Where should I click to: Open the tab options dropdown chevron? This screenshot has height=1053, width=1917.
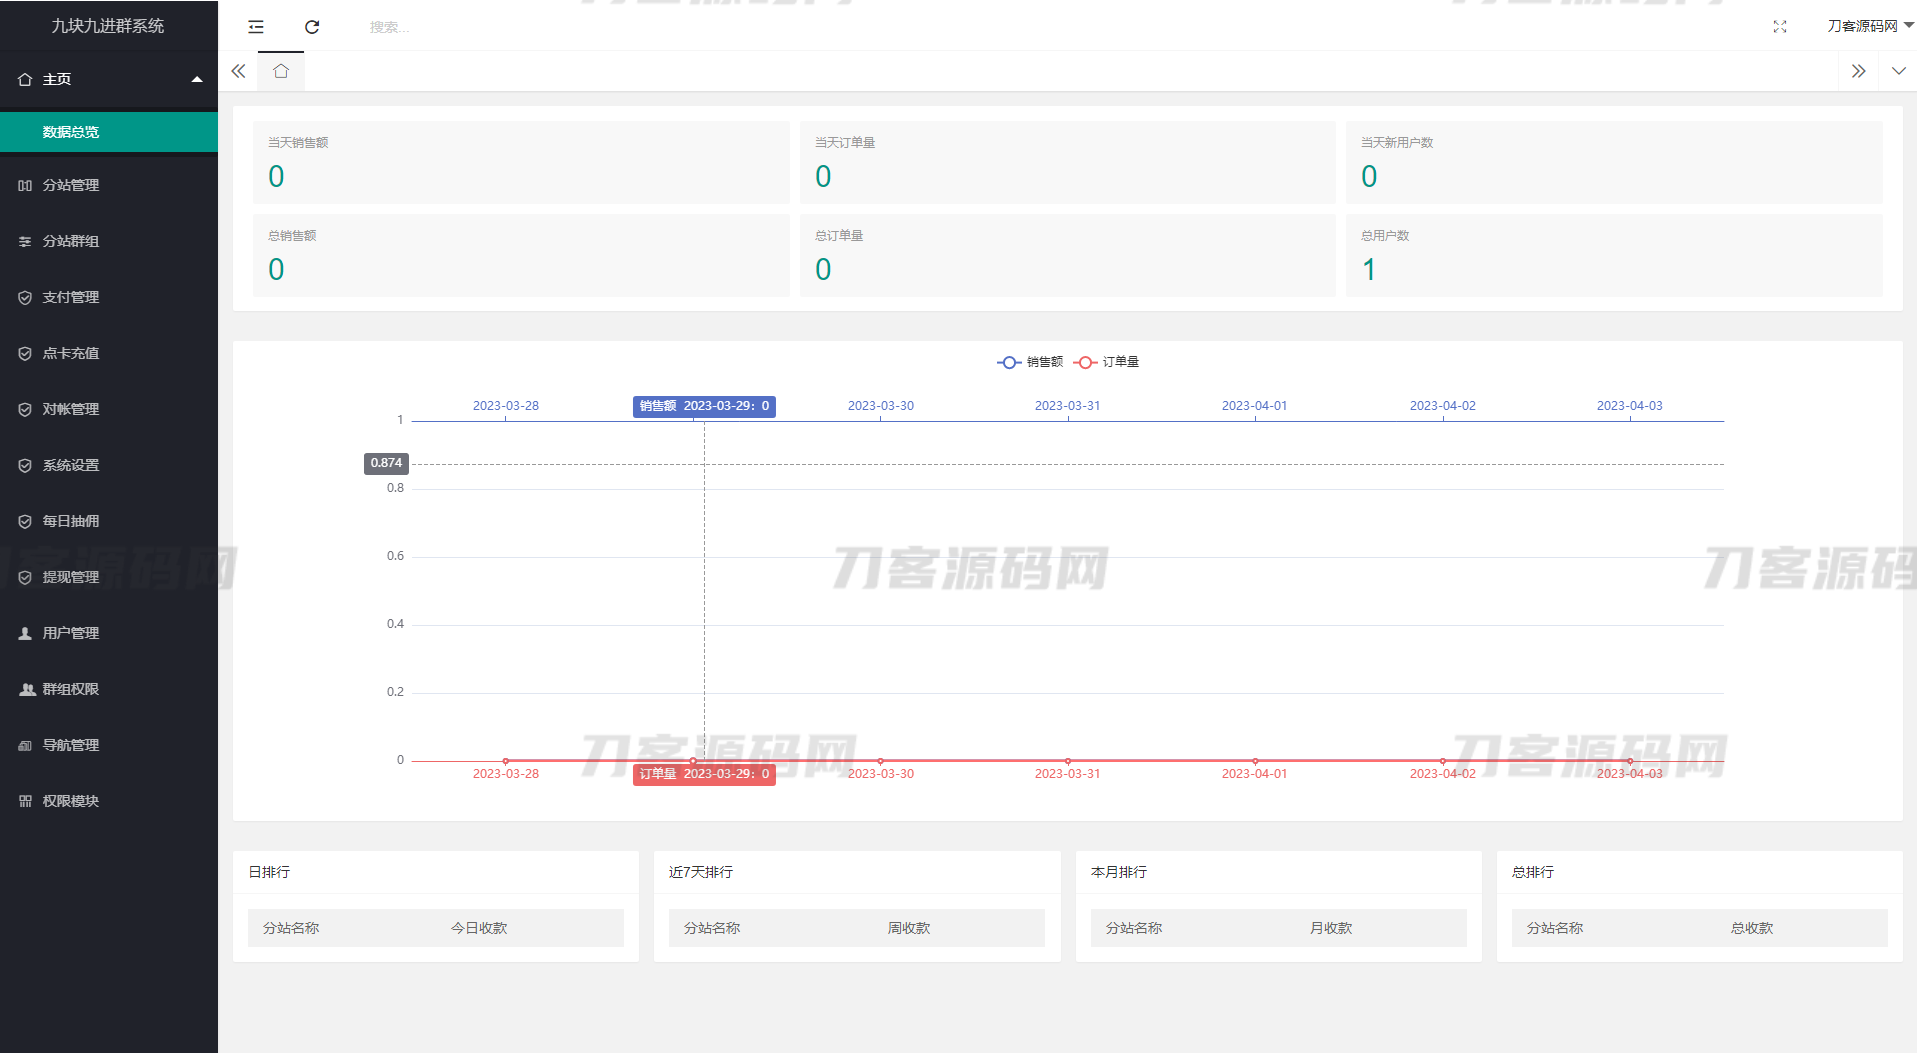[x=1898, y=71]
